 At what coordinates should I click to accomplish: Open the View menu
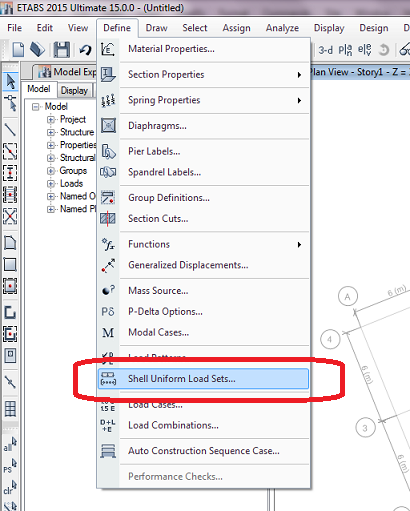click(78, 28)
